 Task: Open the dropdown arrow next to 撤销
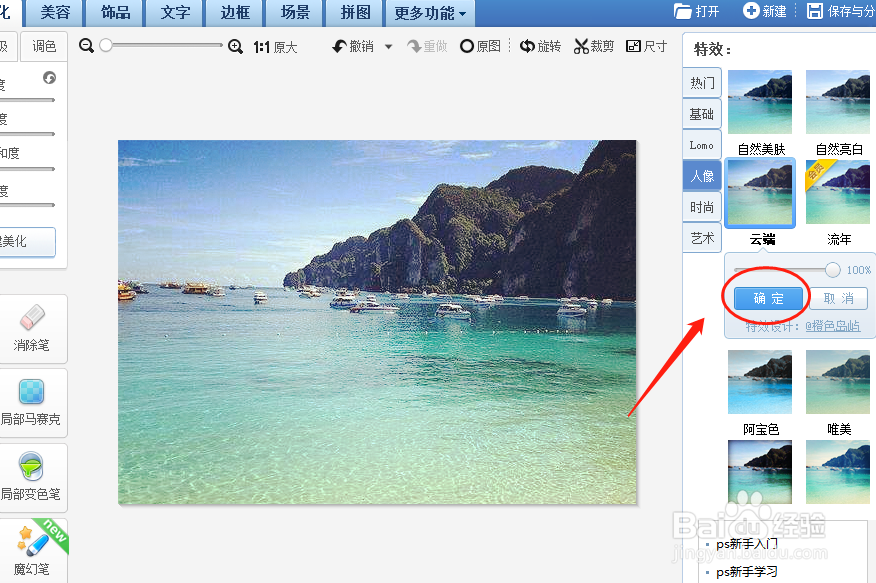pyautogui.click(x=388, y=47)
